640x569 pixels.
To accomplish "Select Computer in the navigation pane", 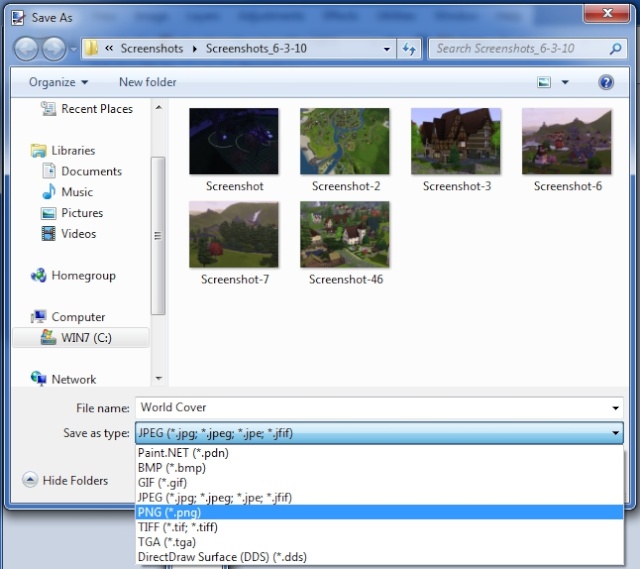I will 78,317.
